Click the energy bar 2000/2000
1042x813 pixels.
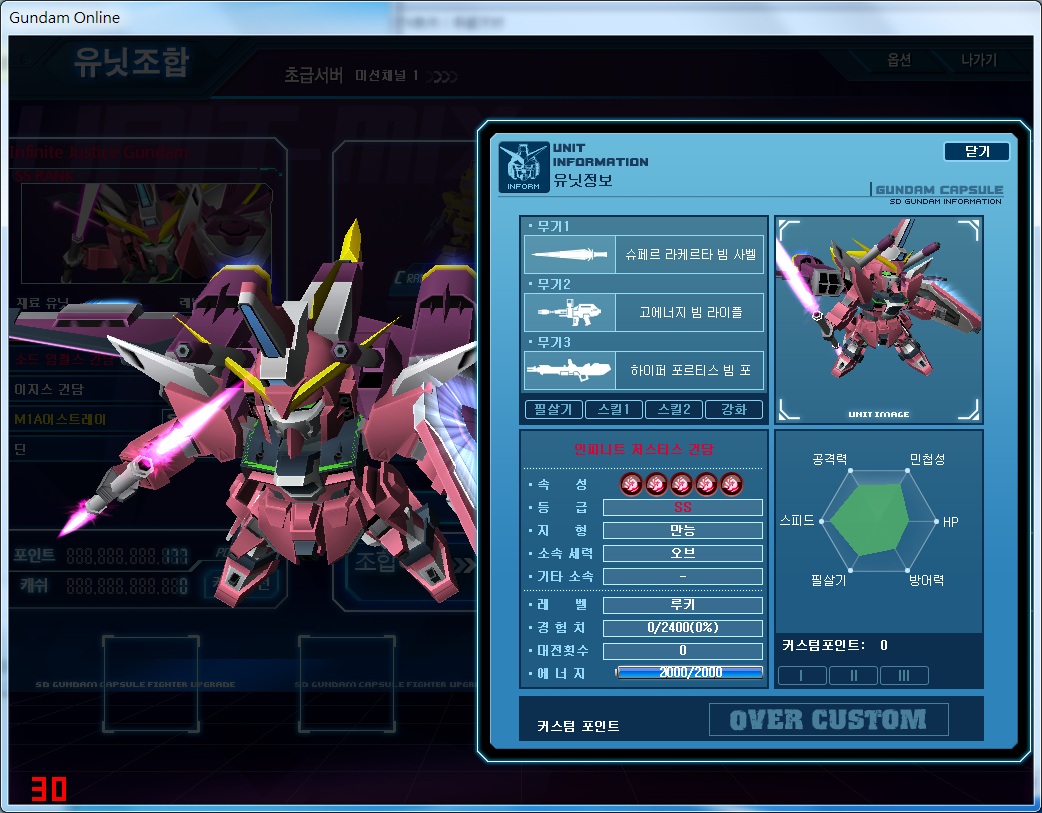(689, 673)
